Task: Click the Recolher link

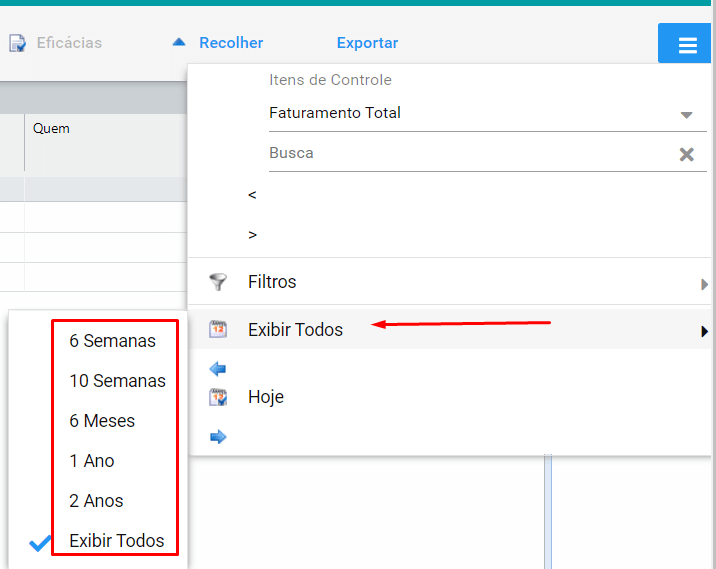Action: [231, 43]
